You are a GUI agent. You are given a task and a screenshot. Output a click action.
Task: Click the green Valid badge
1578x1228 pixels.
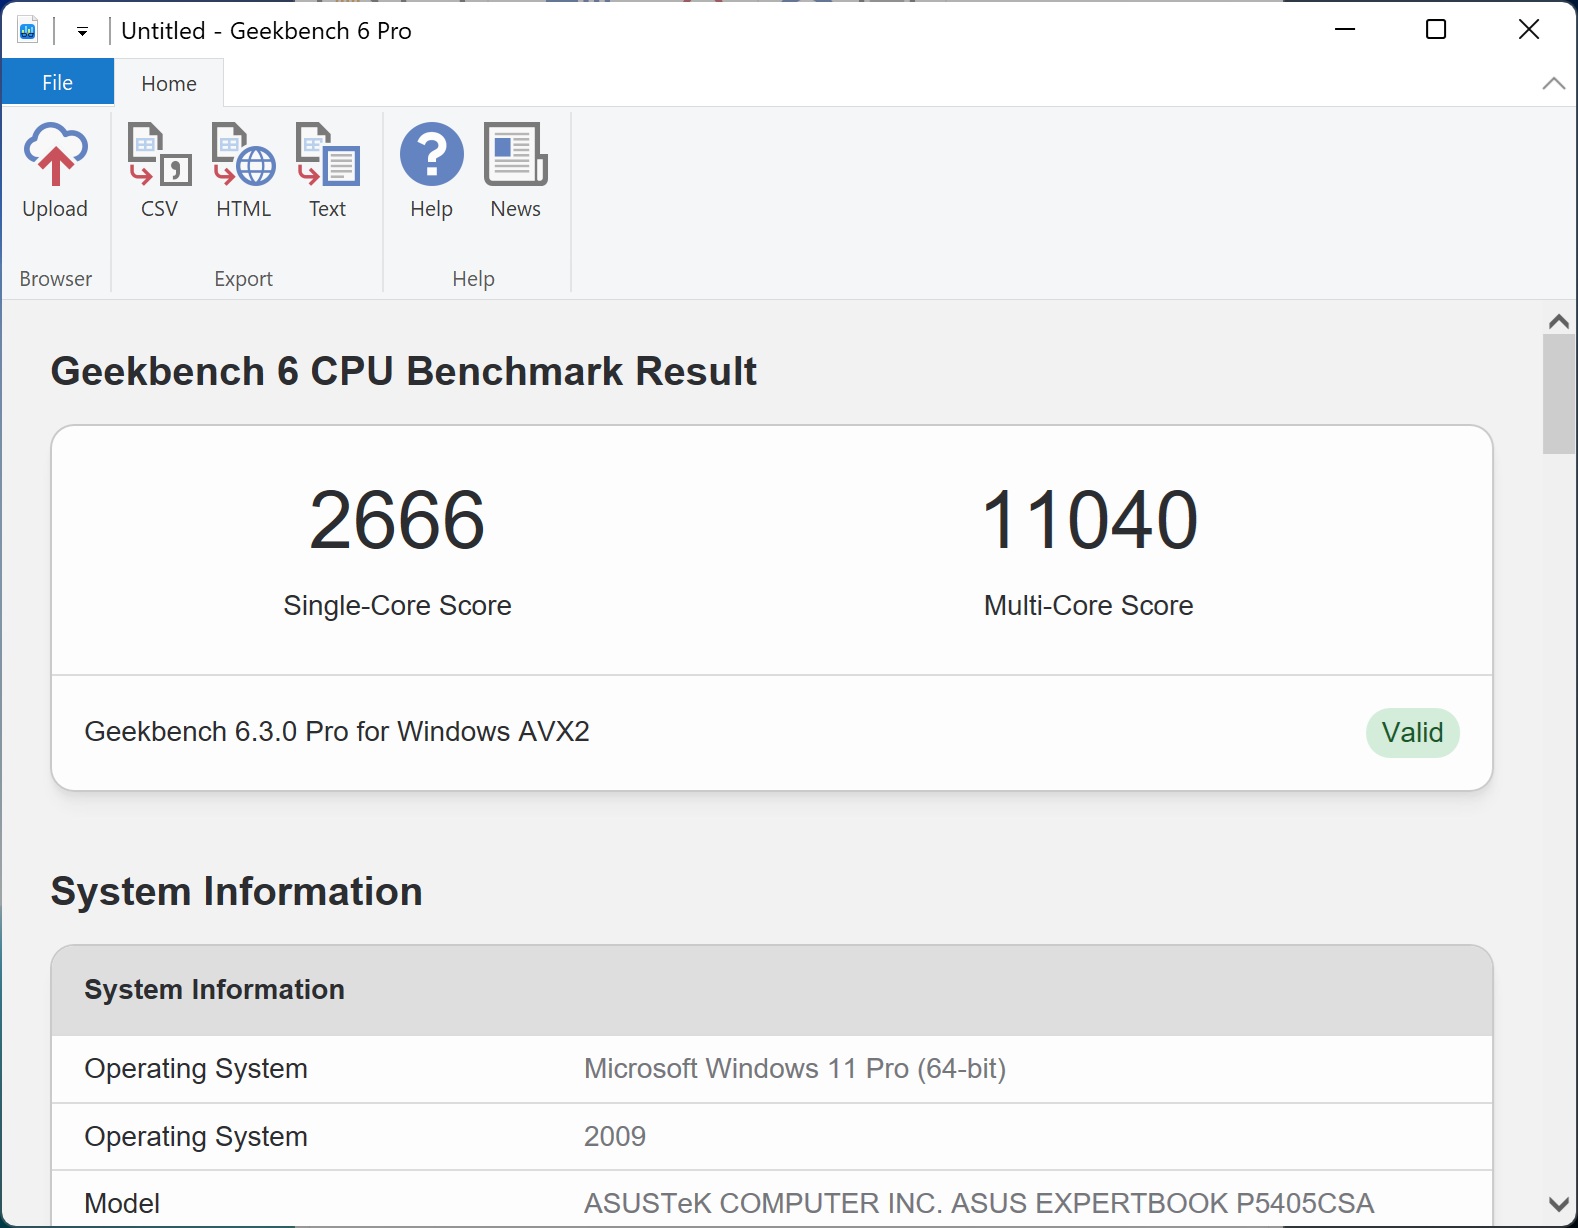tap(1412, 733)
